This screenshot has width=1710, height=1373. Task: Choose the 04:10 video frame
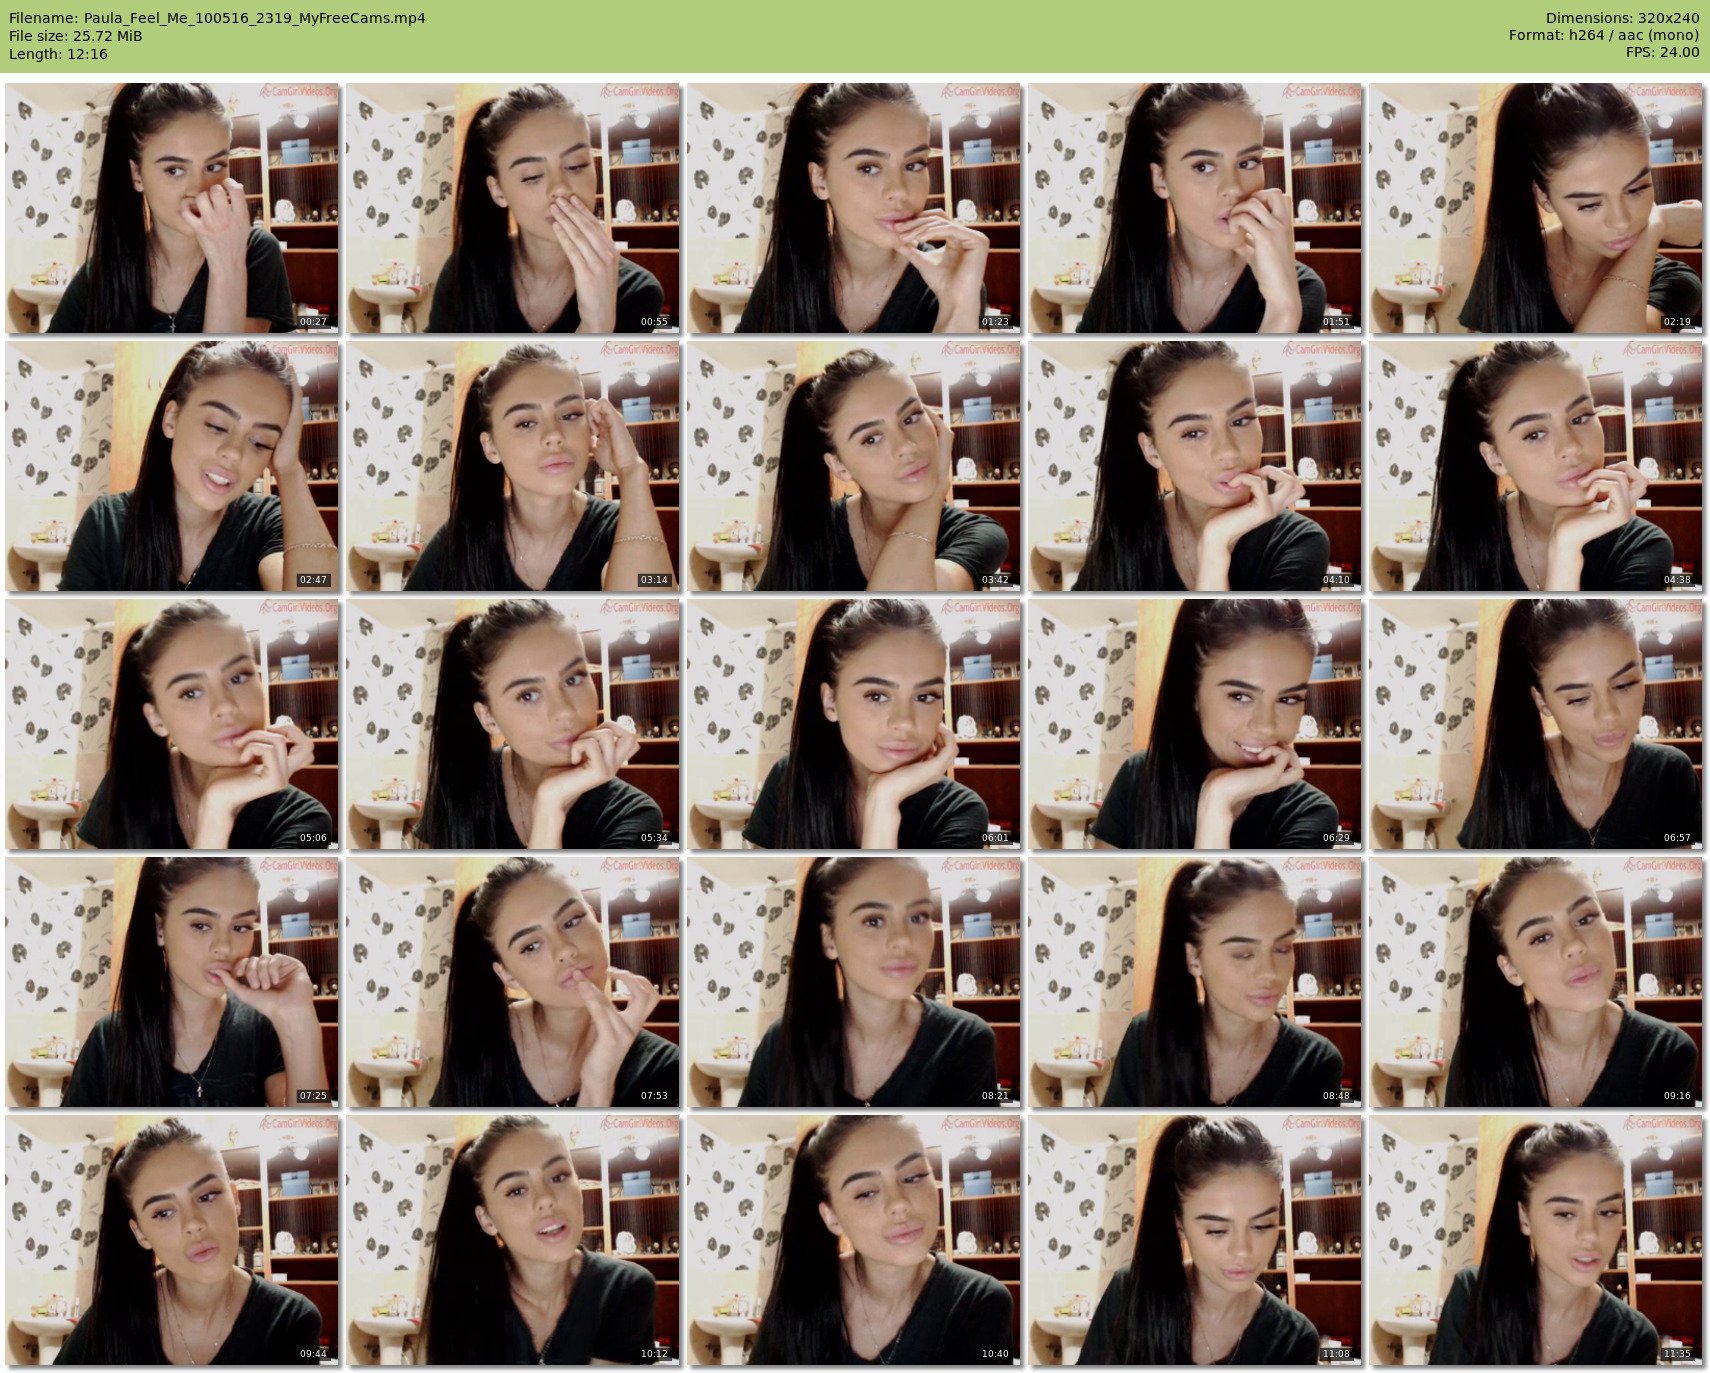tap(1195, 466)
